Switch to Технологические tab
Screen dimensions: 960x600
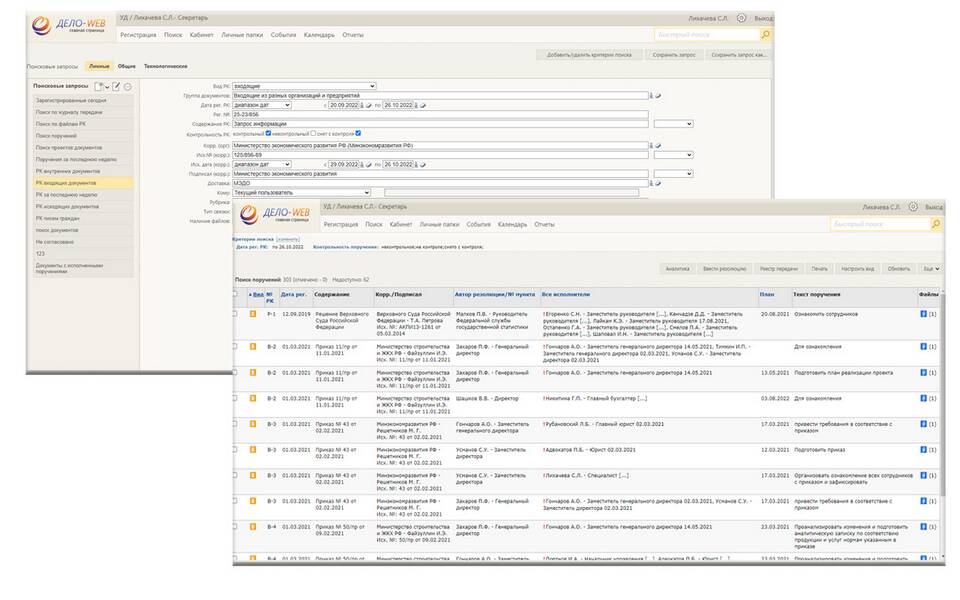point(165,66)
